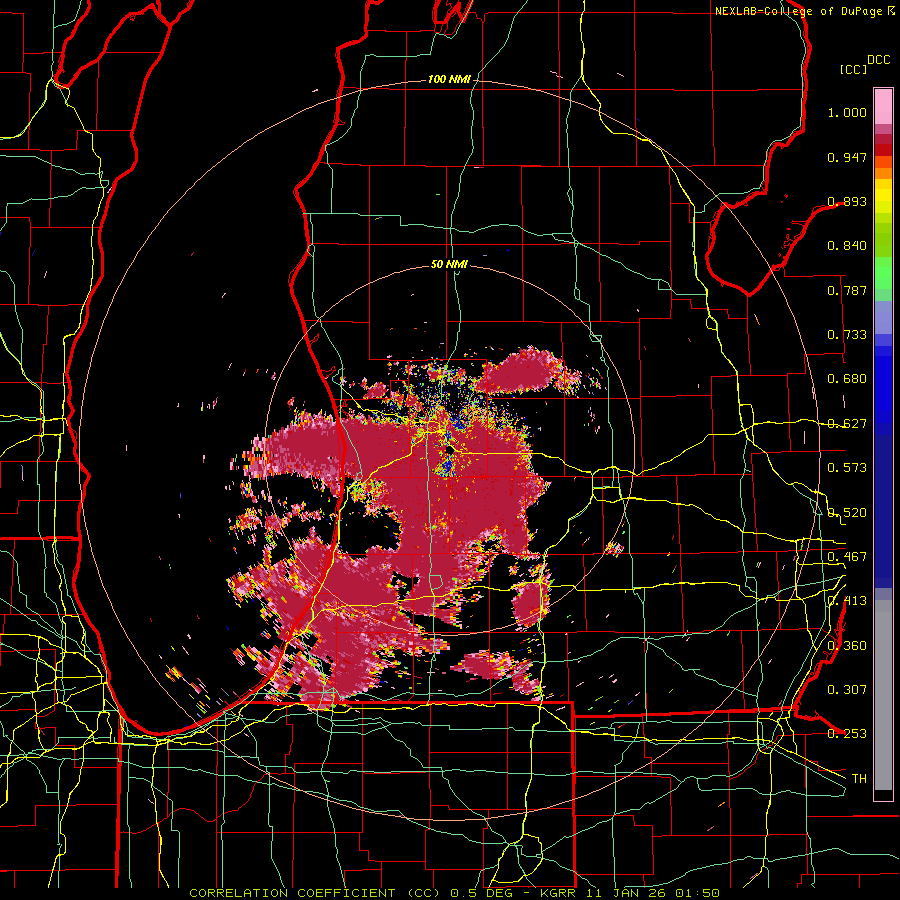This screenshot has width=900, height=900.
Task: Click the 0.307 scale value
Action: pos(847,689)
